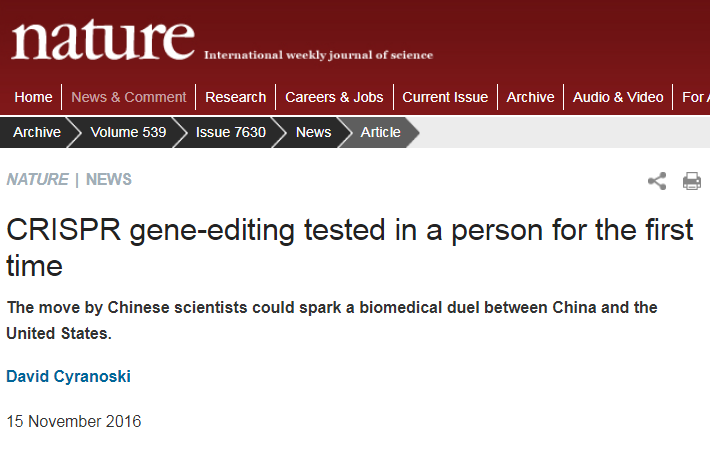
Task: Open author David Cyranoski link
Action: [68, 376]
